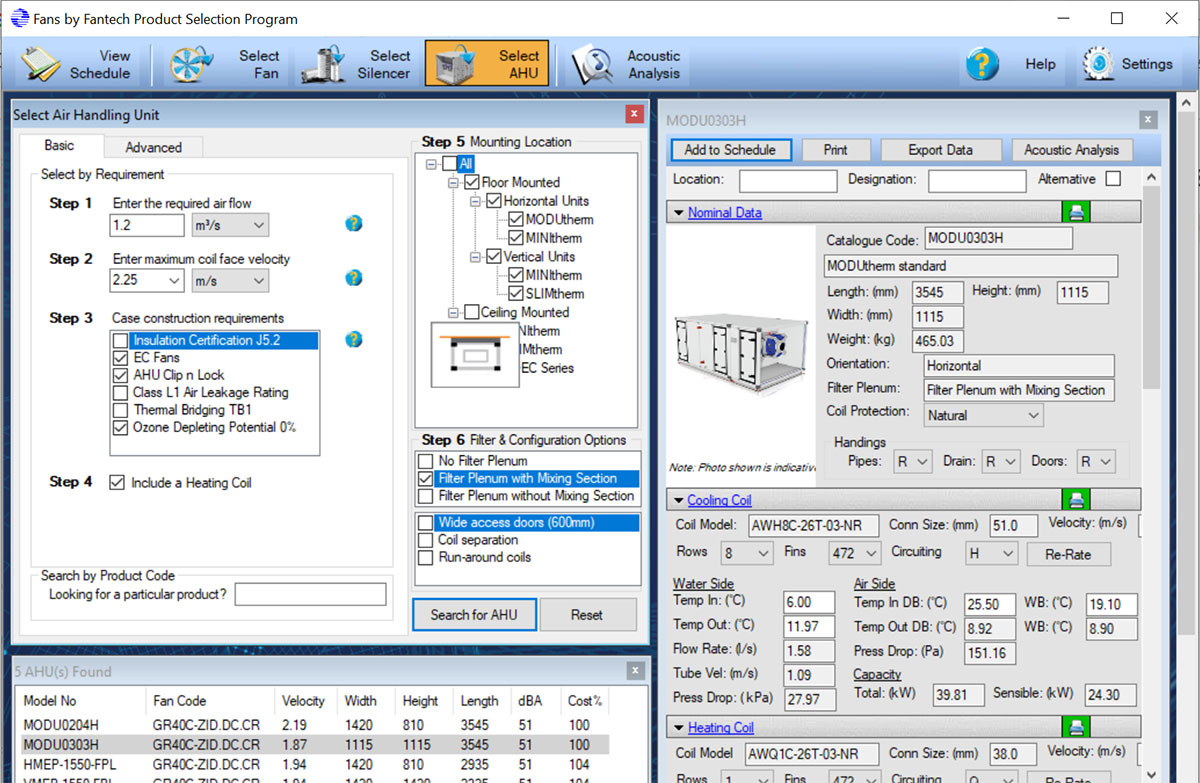Click the help icon beside Step 1 air flow
Viewport: 1200px width, 783px height.
(x=353, y=223)
